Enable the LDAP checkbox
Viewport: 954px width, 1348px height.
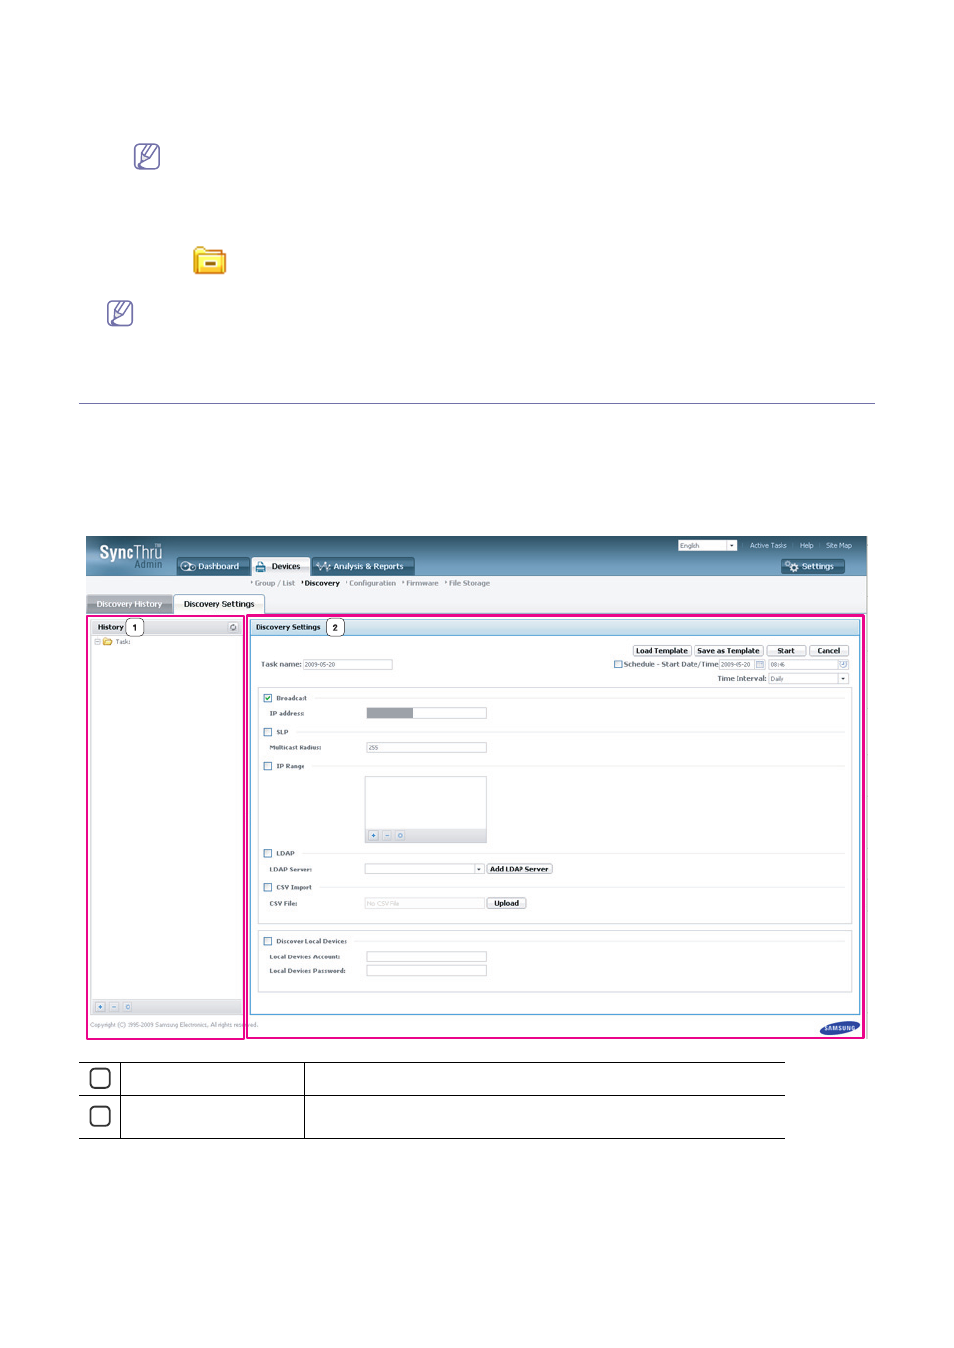click(x=268, y=853)
